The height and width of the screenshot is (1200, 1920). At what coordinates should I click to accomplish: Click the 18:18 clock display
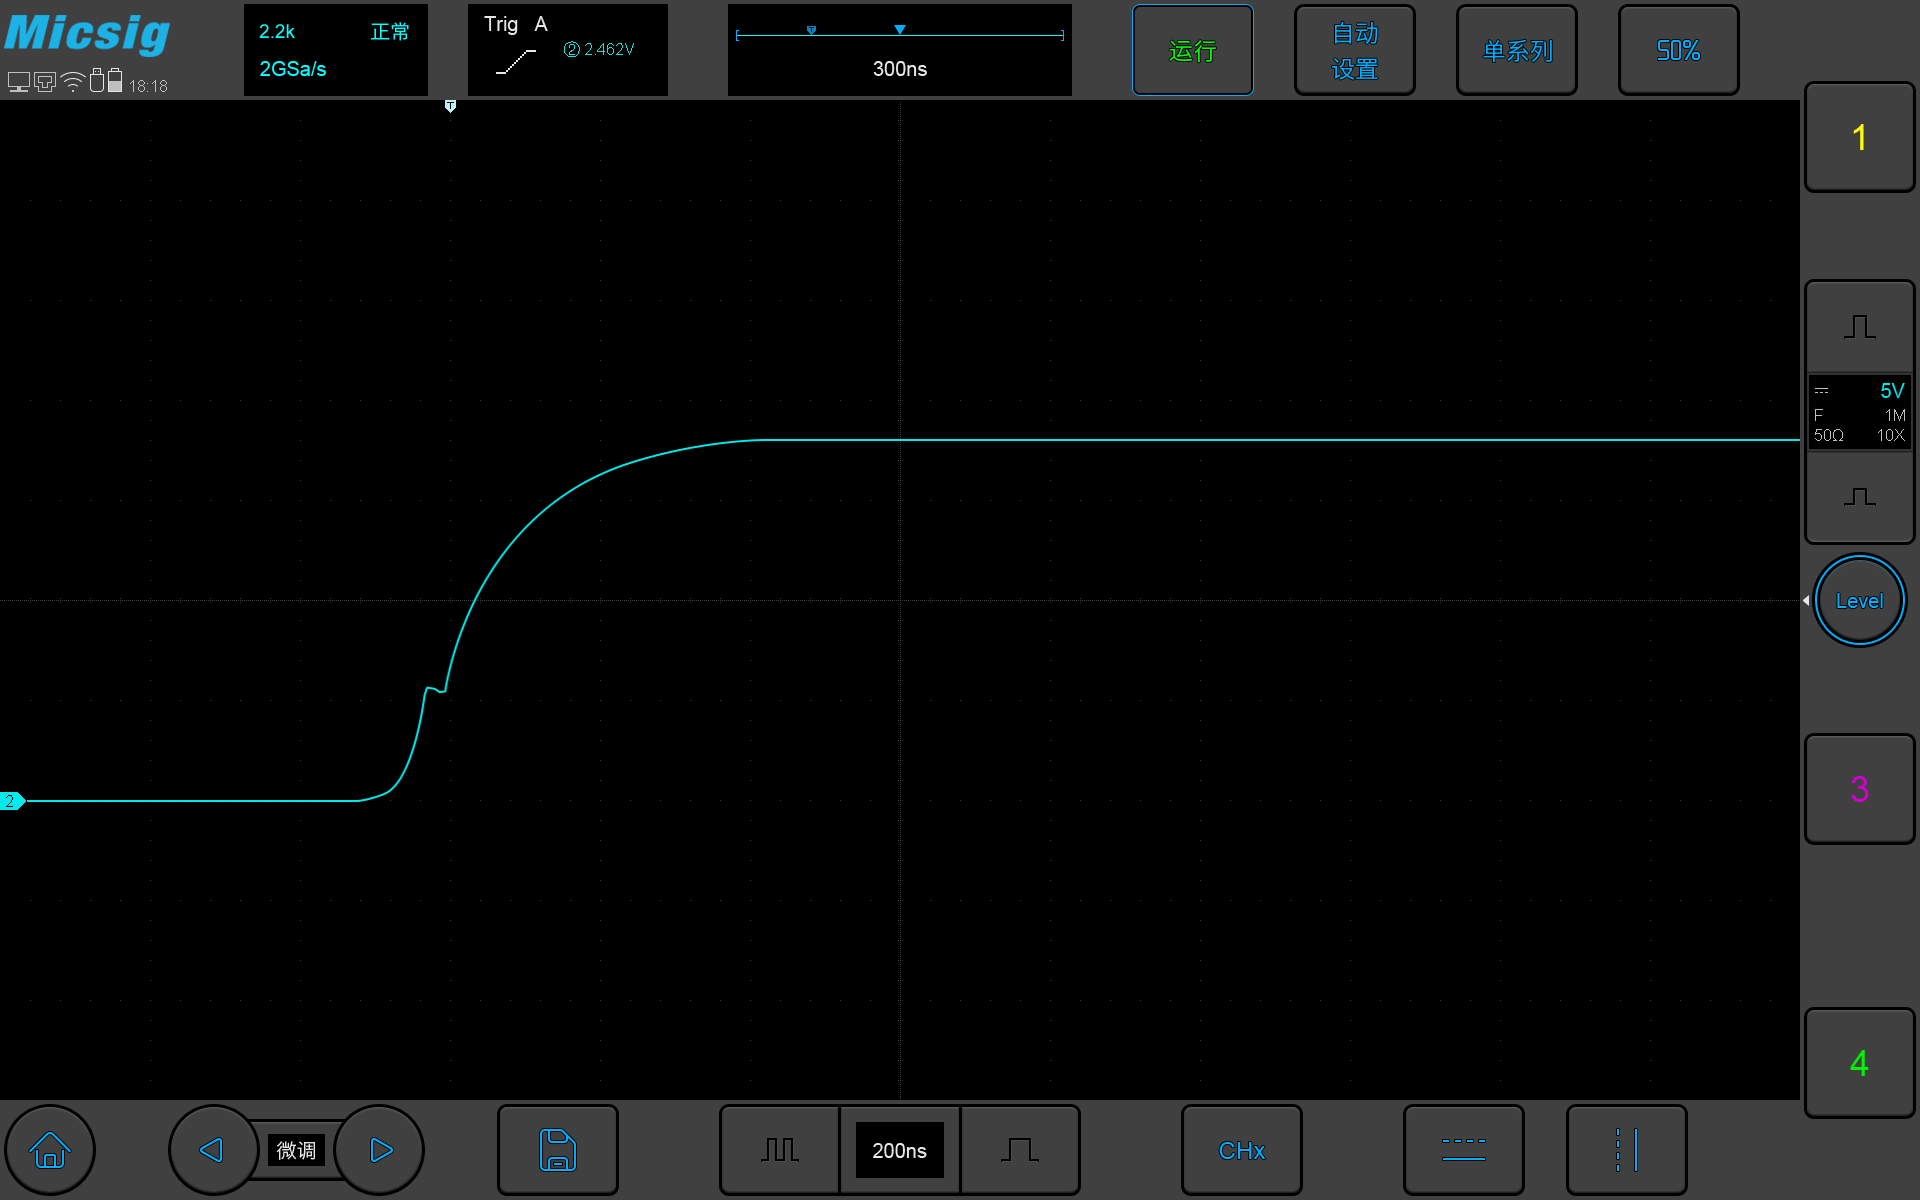[x=148, y=86]
